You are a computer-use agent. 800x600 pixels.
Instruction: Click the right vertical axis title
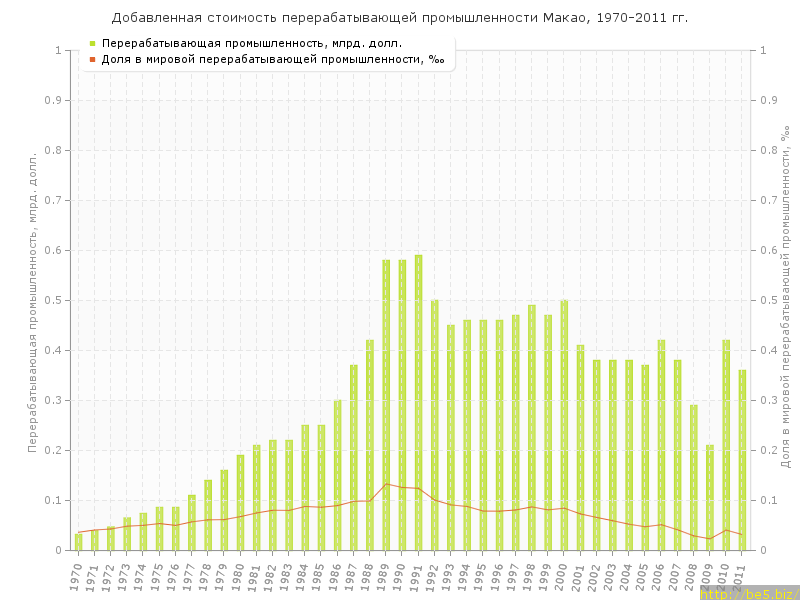[x=786, y=300]
